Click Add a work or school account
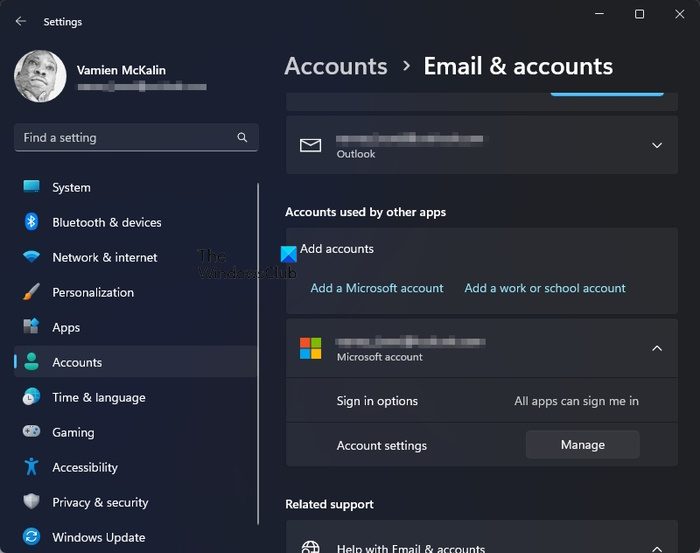This screenshot has width=700, height=553. (545, 288)
